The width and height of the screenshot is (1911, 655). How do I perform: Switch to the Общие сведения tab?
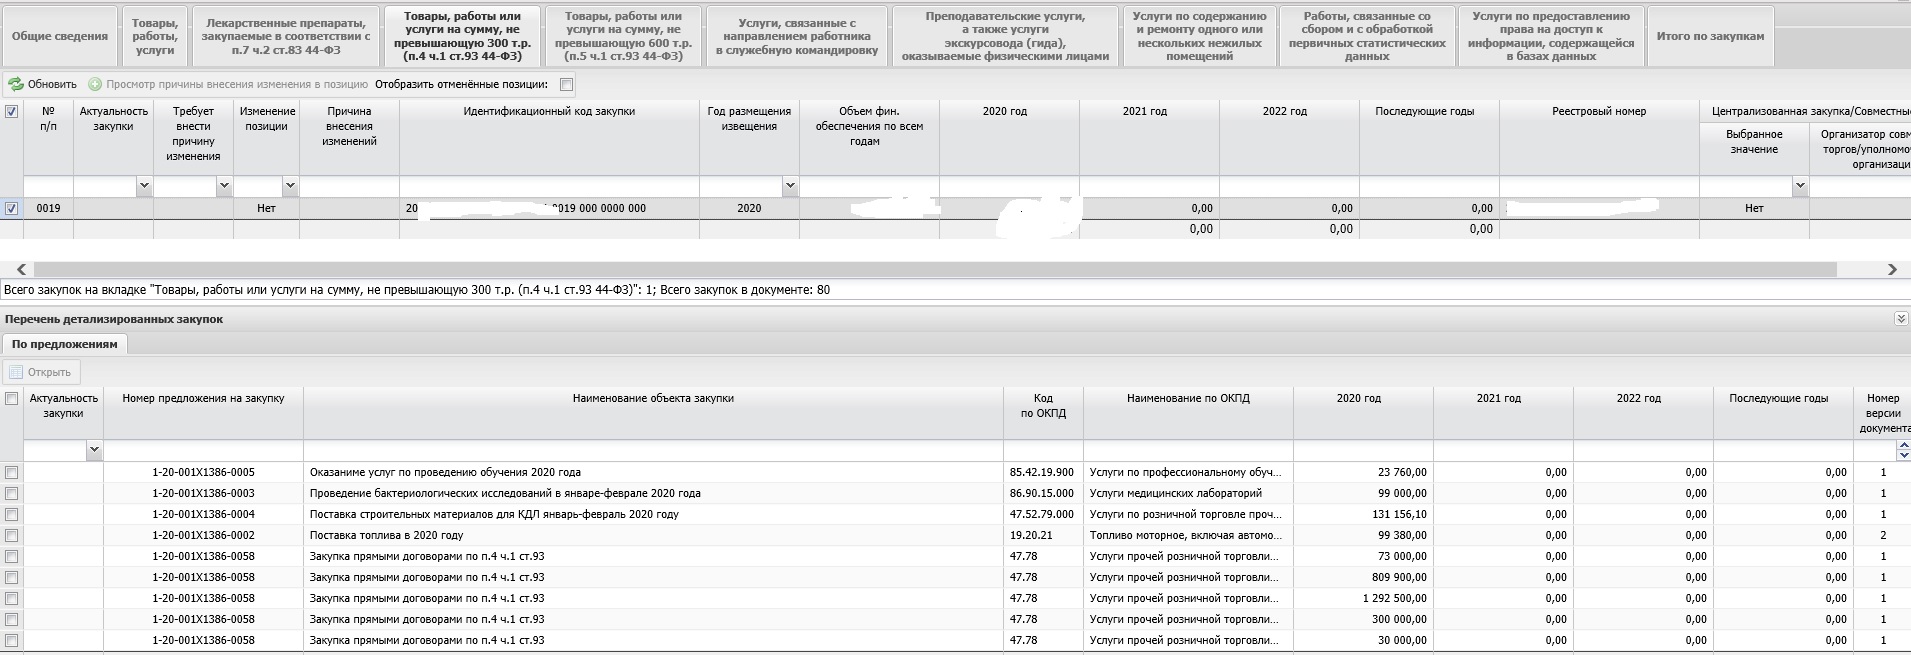[60, 37]
